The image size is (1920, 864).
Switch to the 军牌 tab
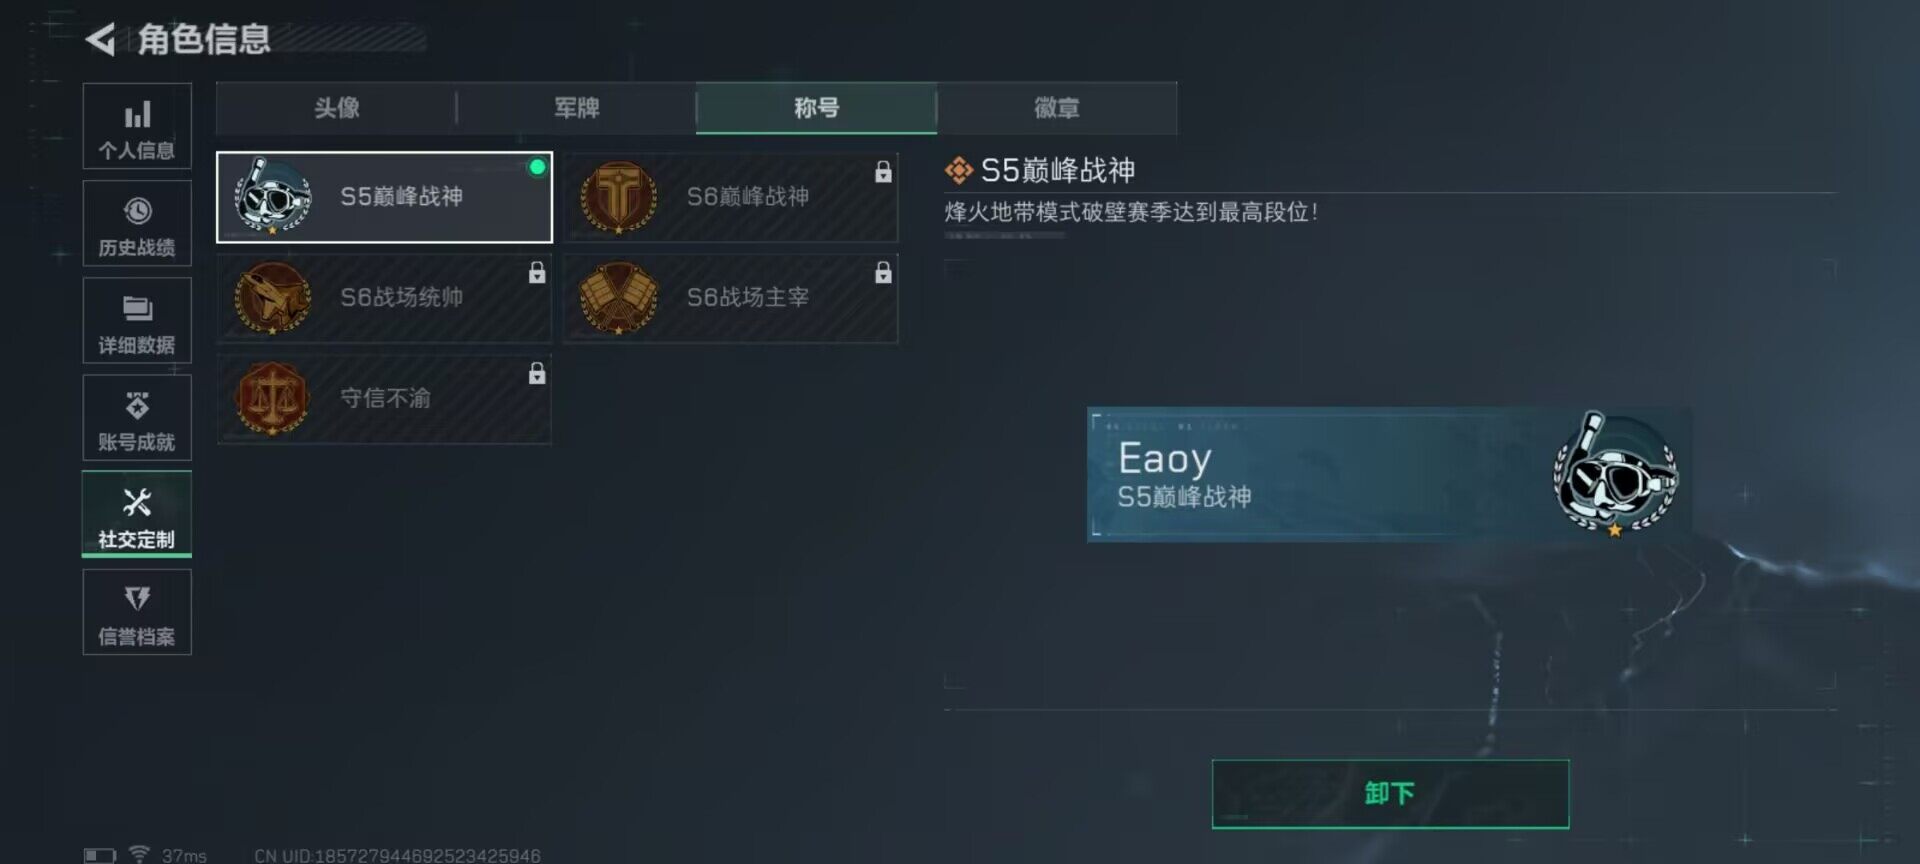coord(576,108)
